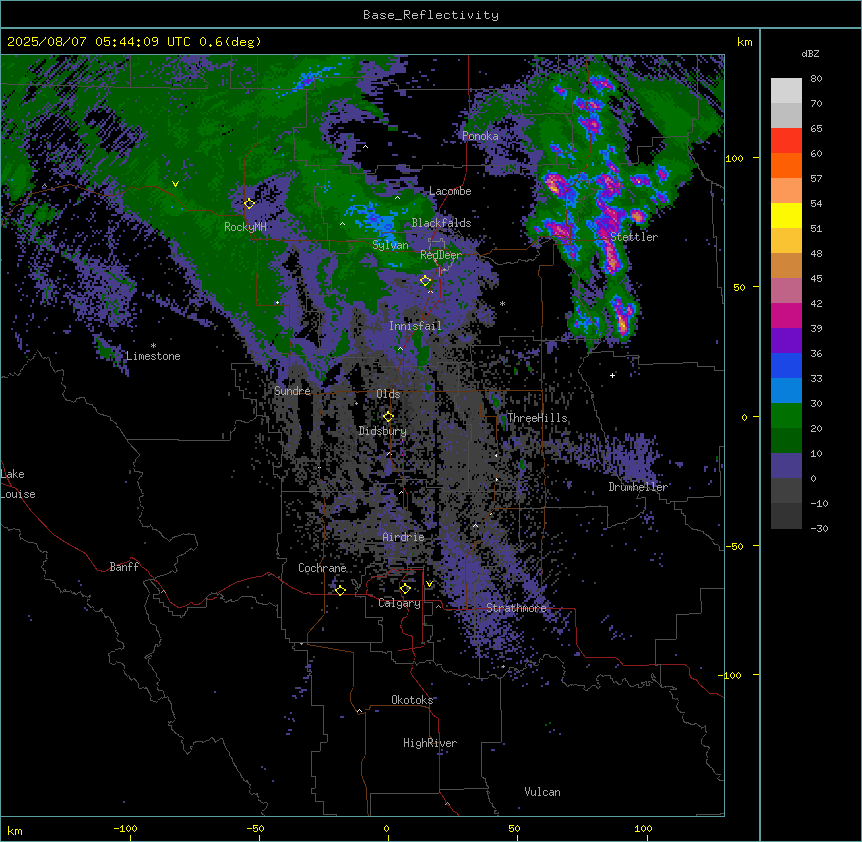Click the Sundre label
Image resolution: width=862 pixels, height=842 pixels.
tap(292, 391)
